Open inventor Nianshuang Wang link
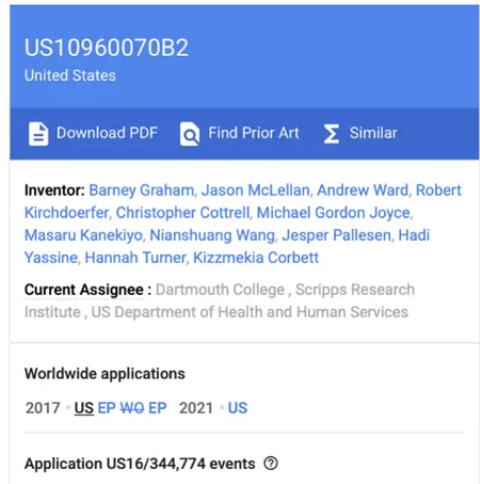Viewport: 480px width, 484px height. pos(212,235)
